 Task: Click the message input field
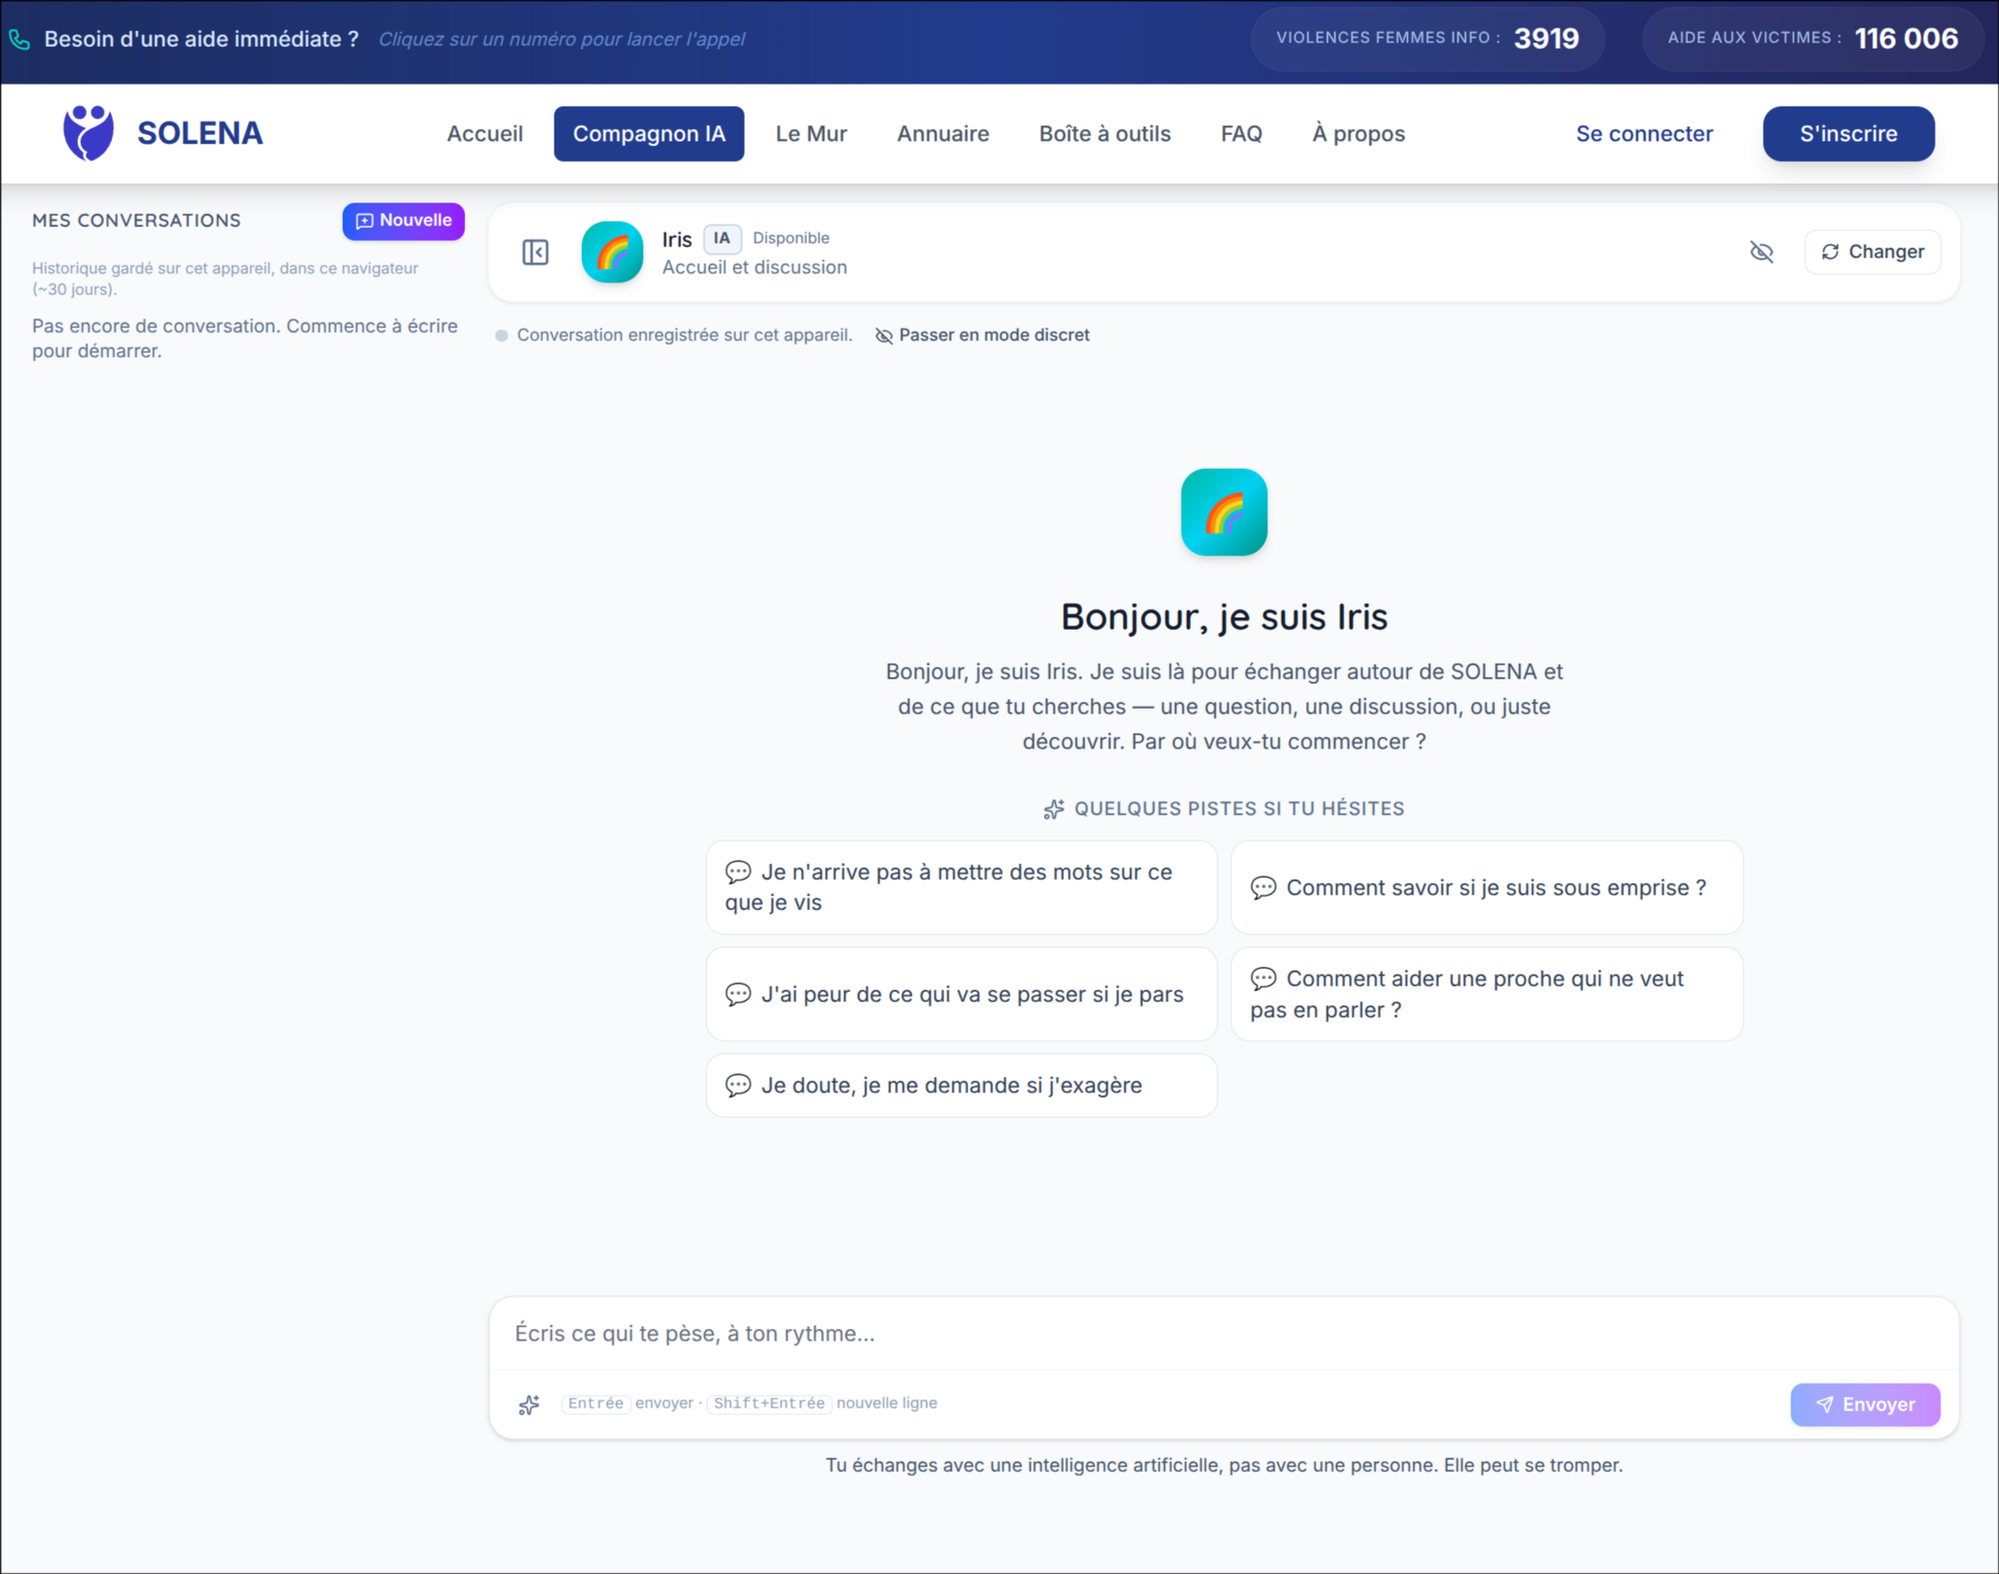click(1223, 1333)
